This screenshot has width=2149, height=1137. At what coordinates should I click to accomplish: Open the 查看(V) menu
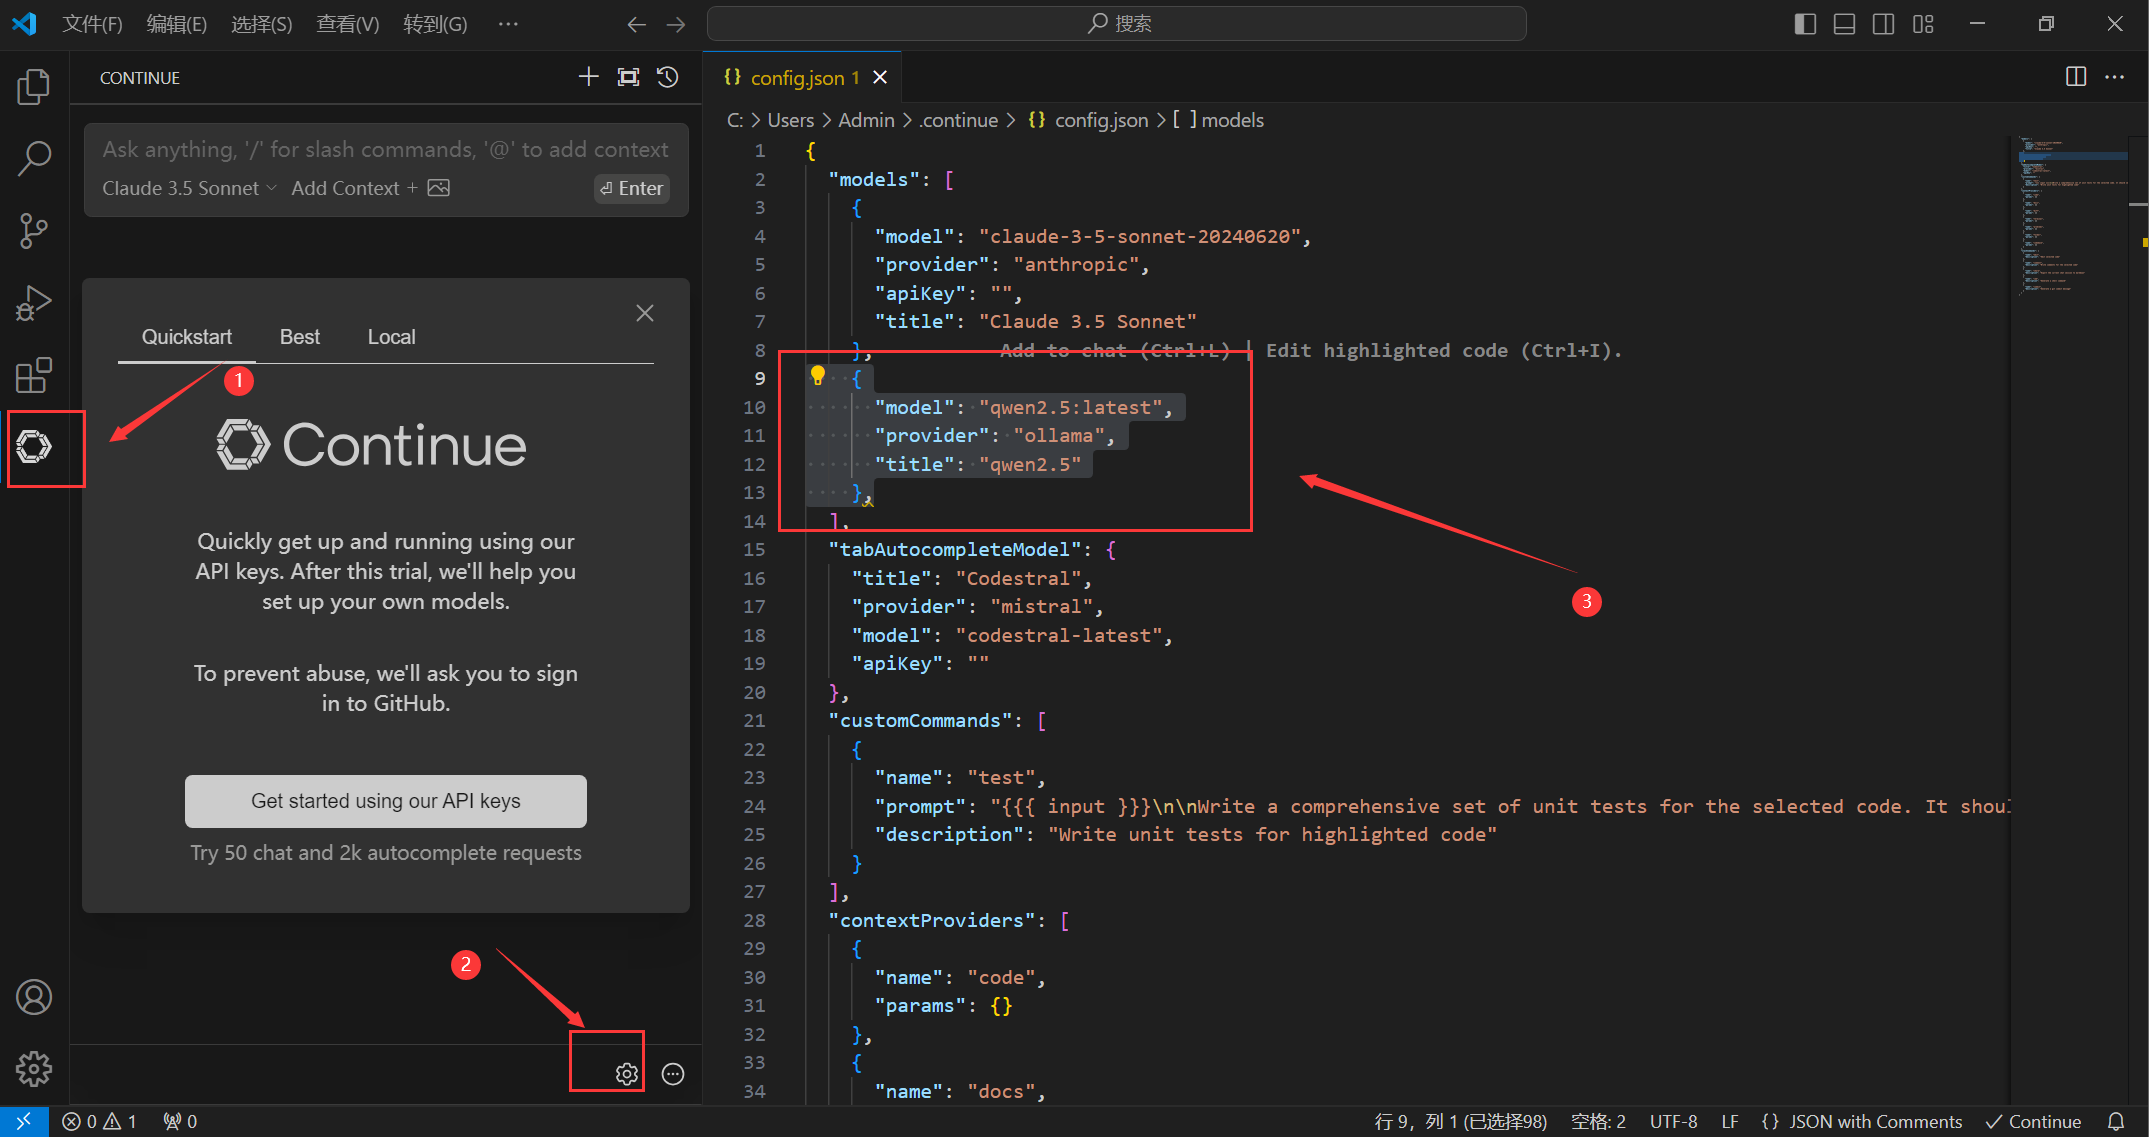tap(347, 24)
